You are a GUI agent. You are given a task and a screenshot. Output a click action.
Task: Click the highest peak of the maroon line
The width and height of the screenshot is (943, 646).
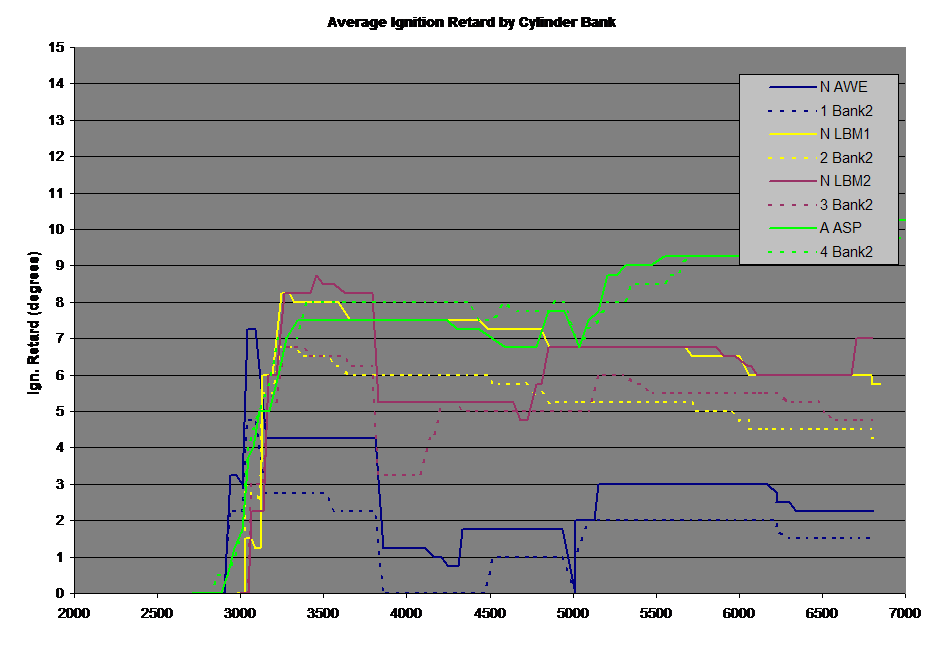point(317,276)
